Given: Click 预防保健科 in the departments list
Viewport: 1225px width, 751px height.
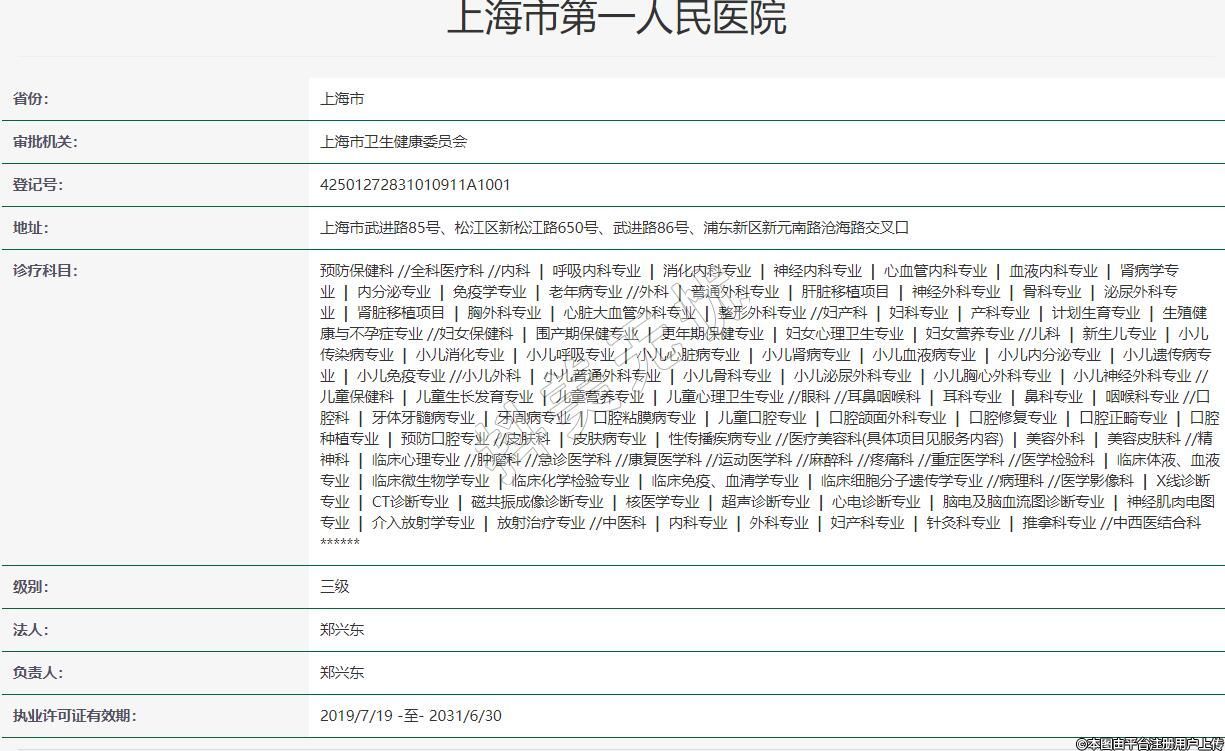Looking at the screenshot, I should tap(356, 271).
